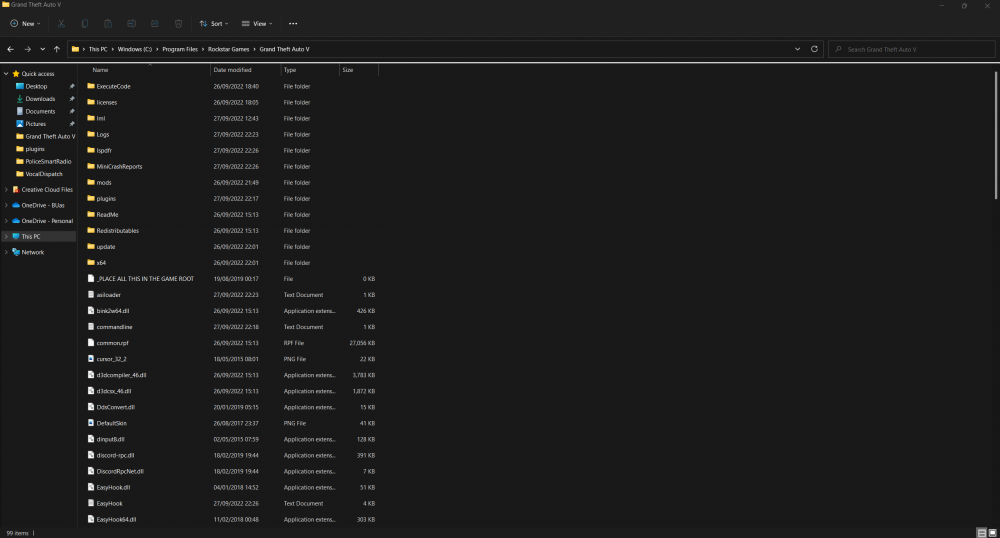This screenshot has width=1000, height=538.
Task: Sort by the Name column header
Action: [100, 70]
